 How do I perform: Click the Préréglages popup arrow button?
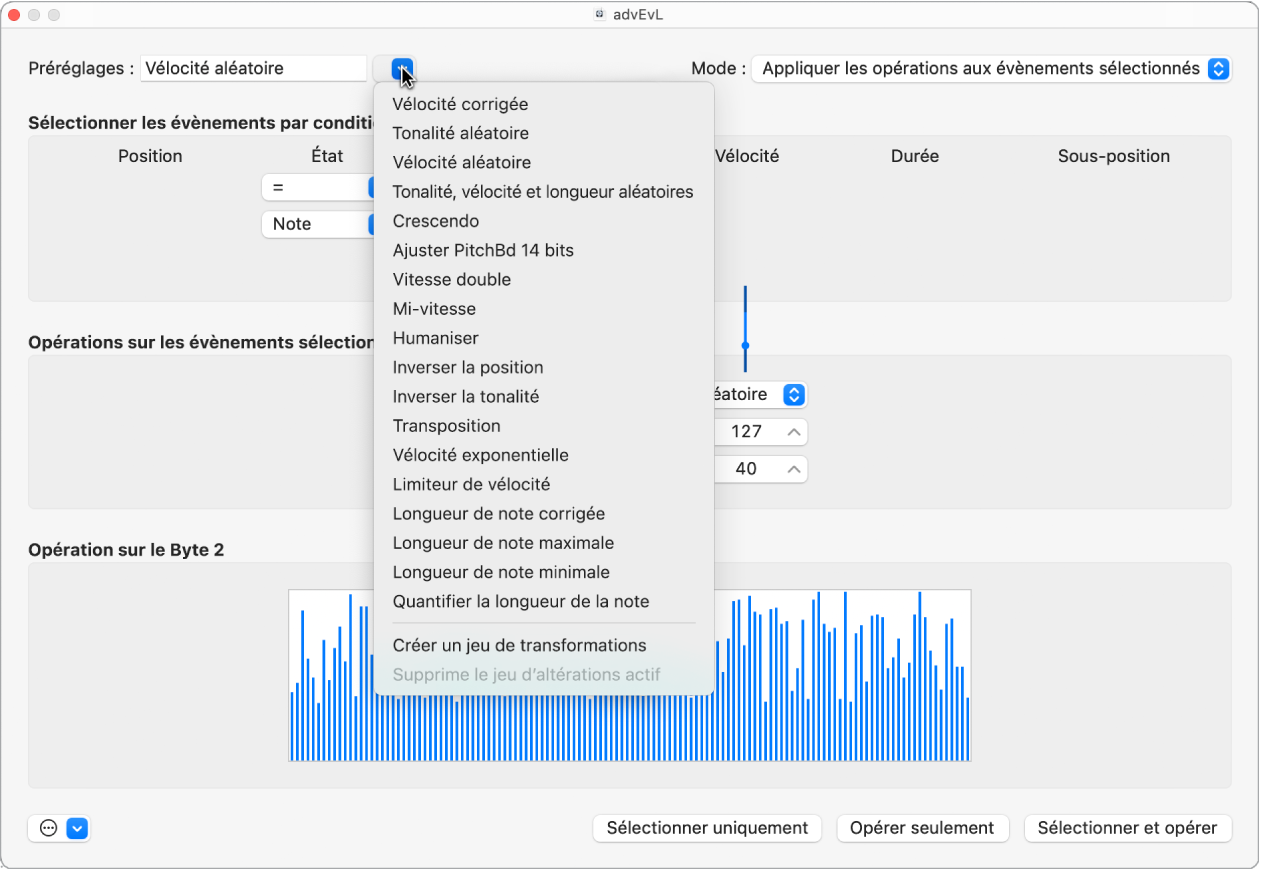[402, 69]
